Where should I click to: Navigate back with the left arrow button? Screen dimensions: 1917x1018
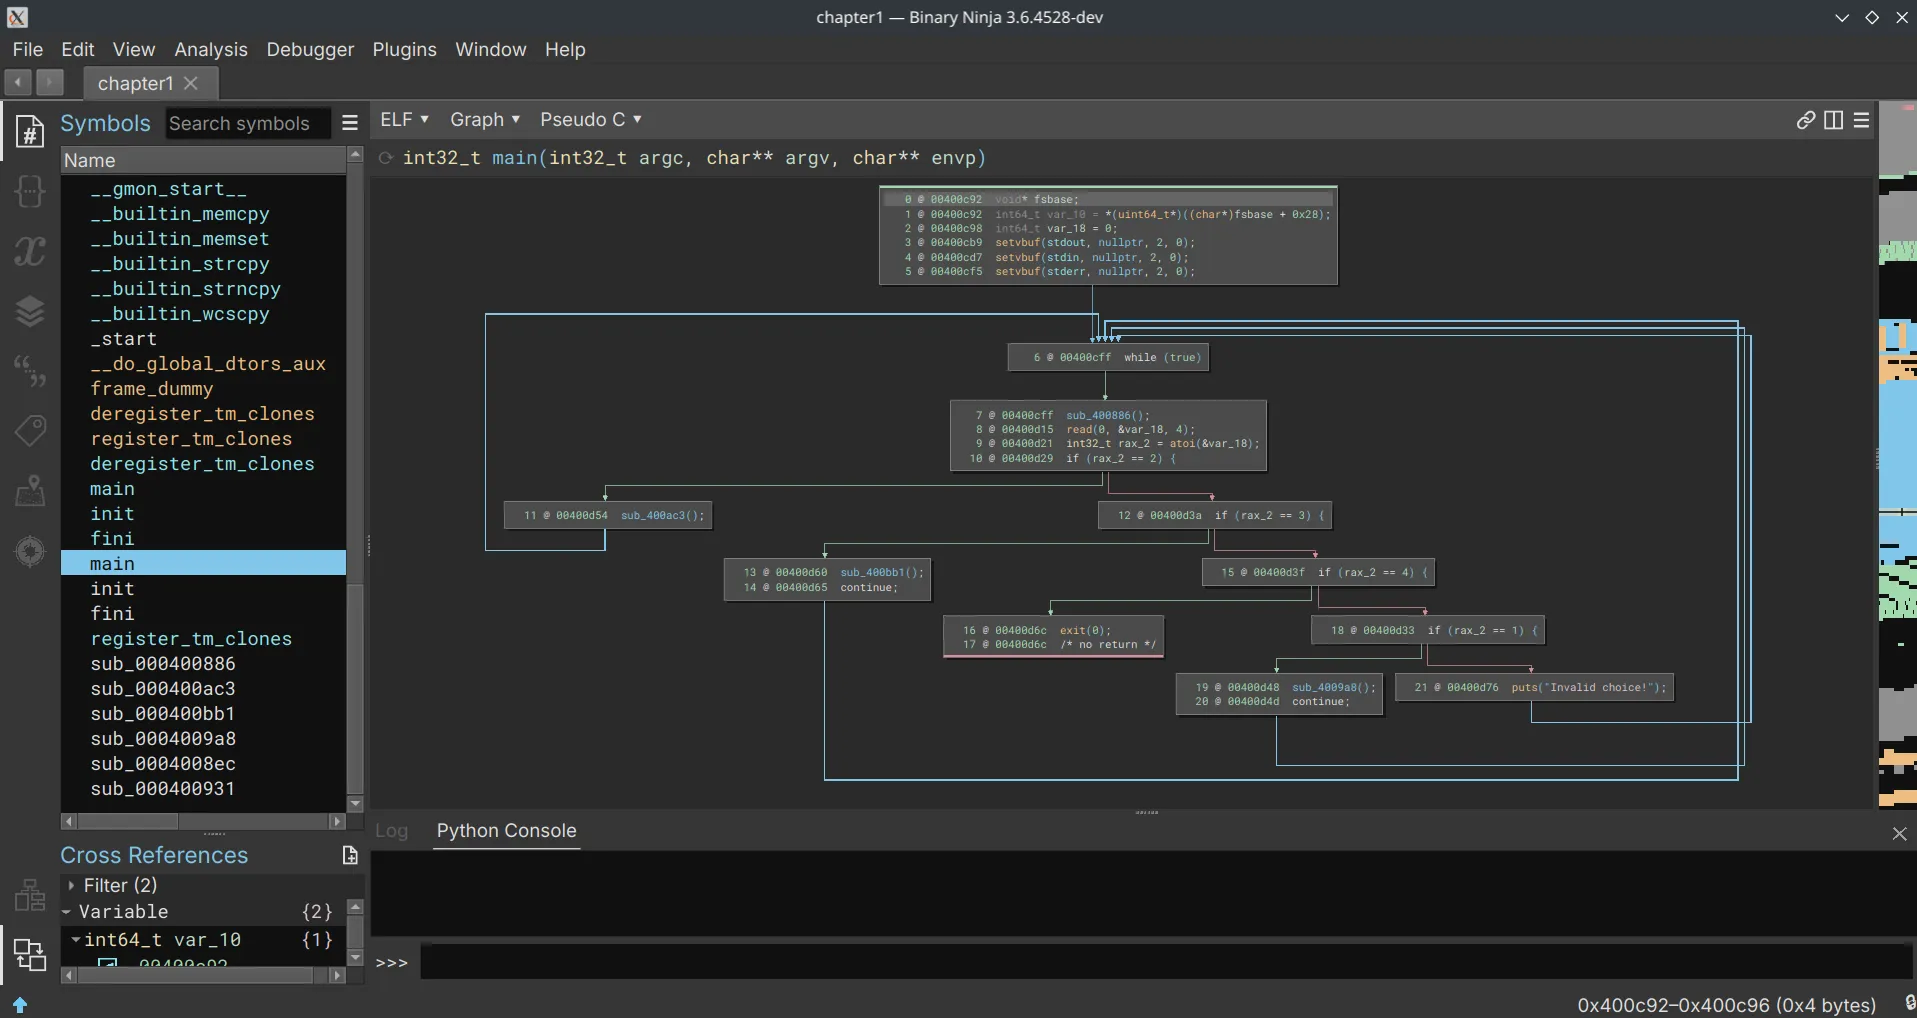(18, 82)
